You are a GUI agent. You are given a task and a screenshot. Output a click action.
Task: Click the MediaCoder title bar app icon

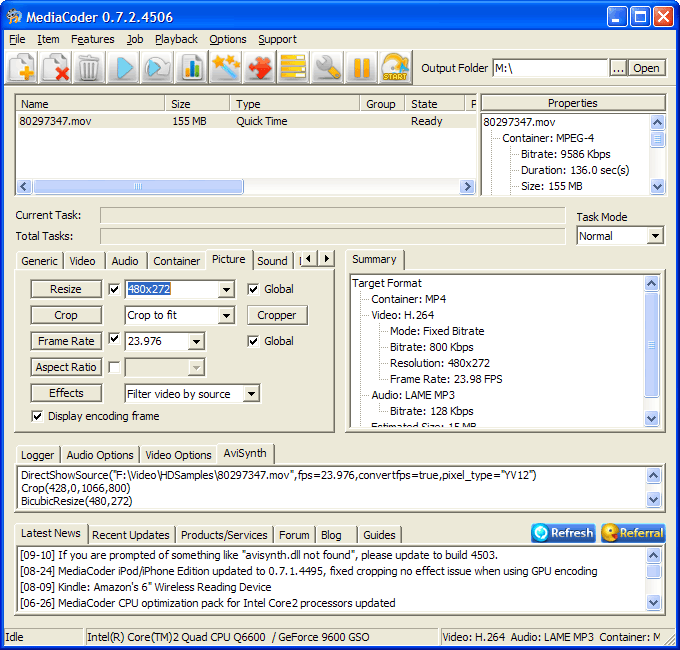click(14, 17)
